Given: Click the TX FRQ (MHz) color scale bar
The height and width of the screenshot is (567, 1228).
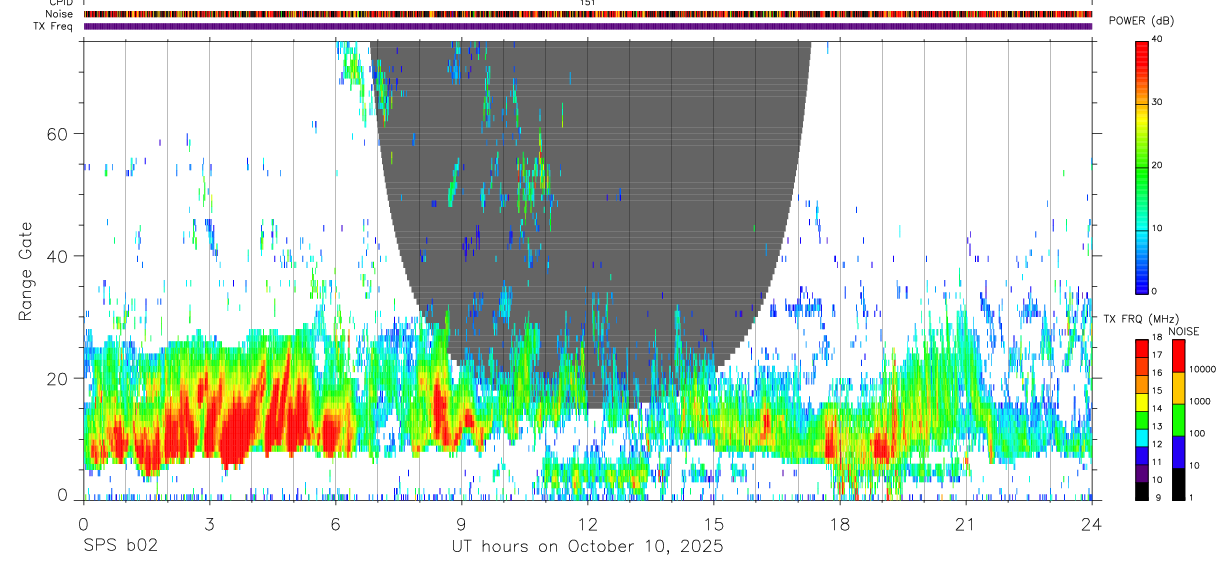Looking at the screenshot, I should point(1142,420).
